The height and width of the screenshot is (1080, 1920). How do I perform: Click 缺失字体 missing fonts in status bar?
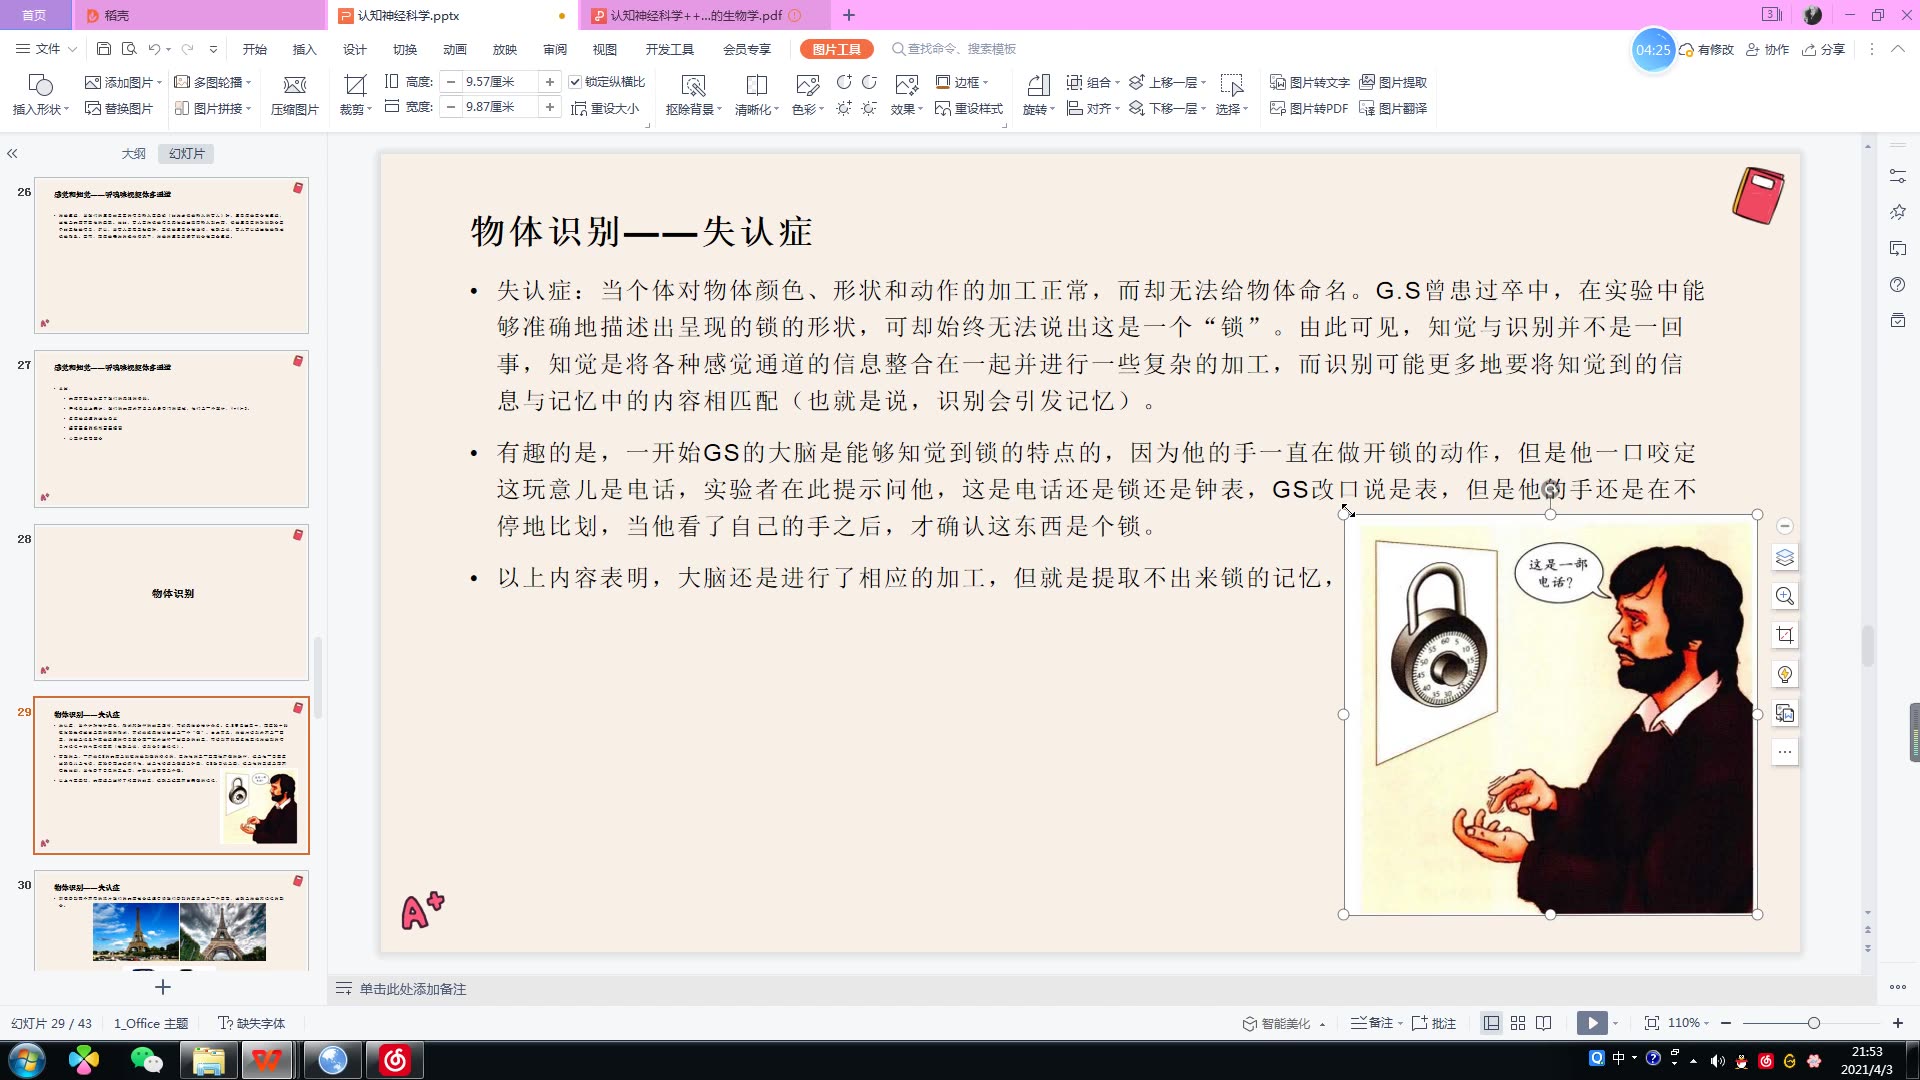[252, 1023]
